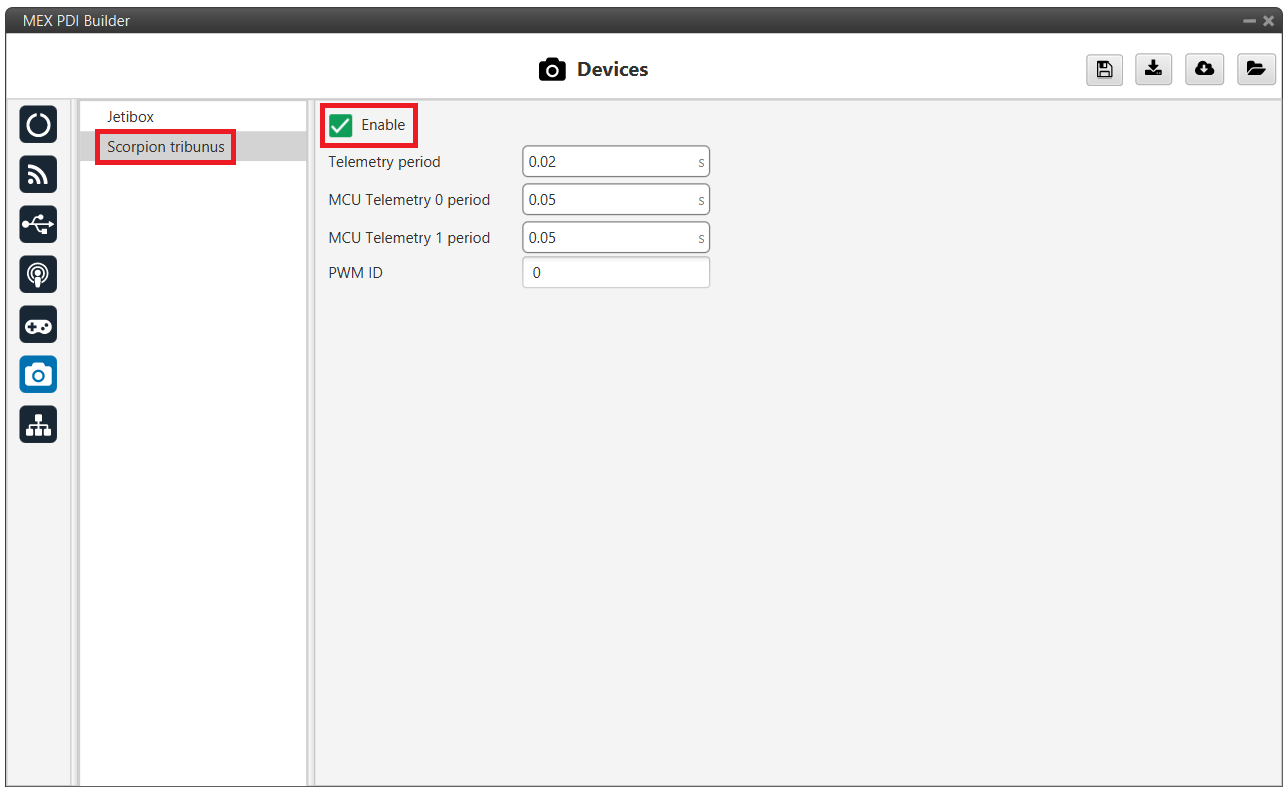
Task: Click the MCU Telemetry 1 period field
Action: point(608,237)
